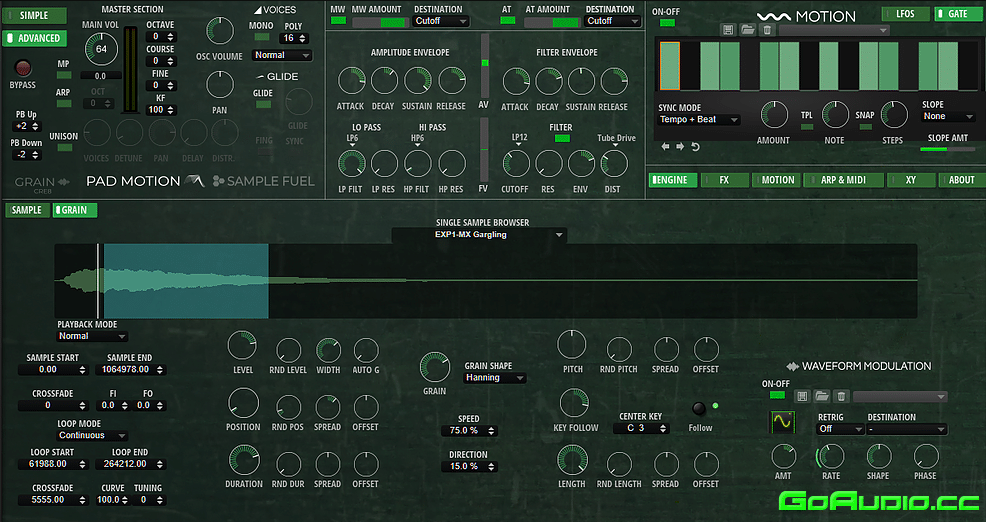Image resolution: width=986 pixels, height=522 pixels.
Task: Click the red Bypass button
Action: [x=23, y=68]
